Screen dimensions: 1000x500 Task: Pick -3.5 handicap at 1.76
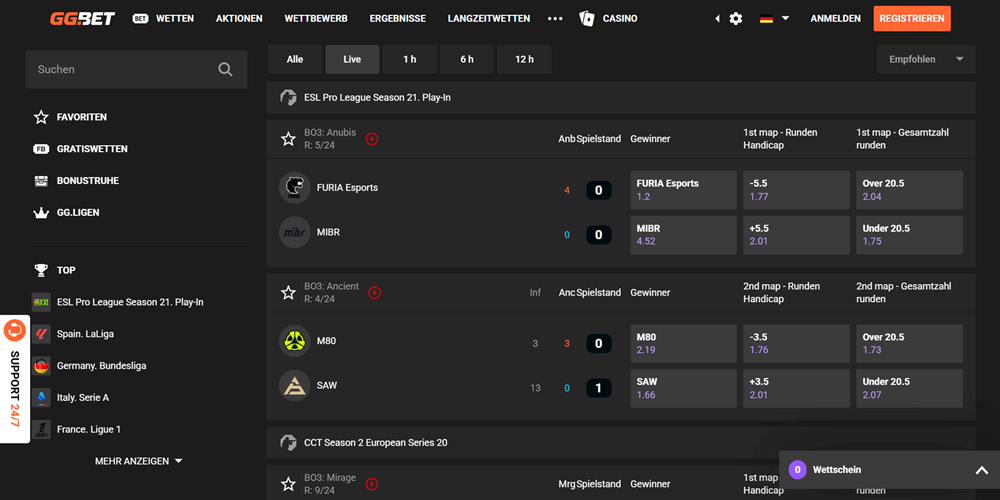pos(797,344)
